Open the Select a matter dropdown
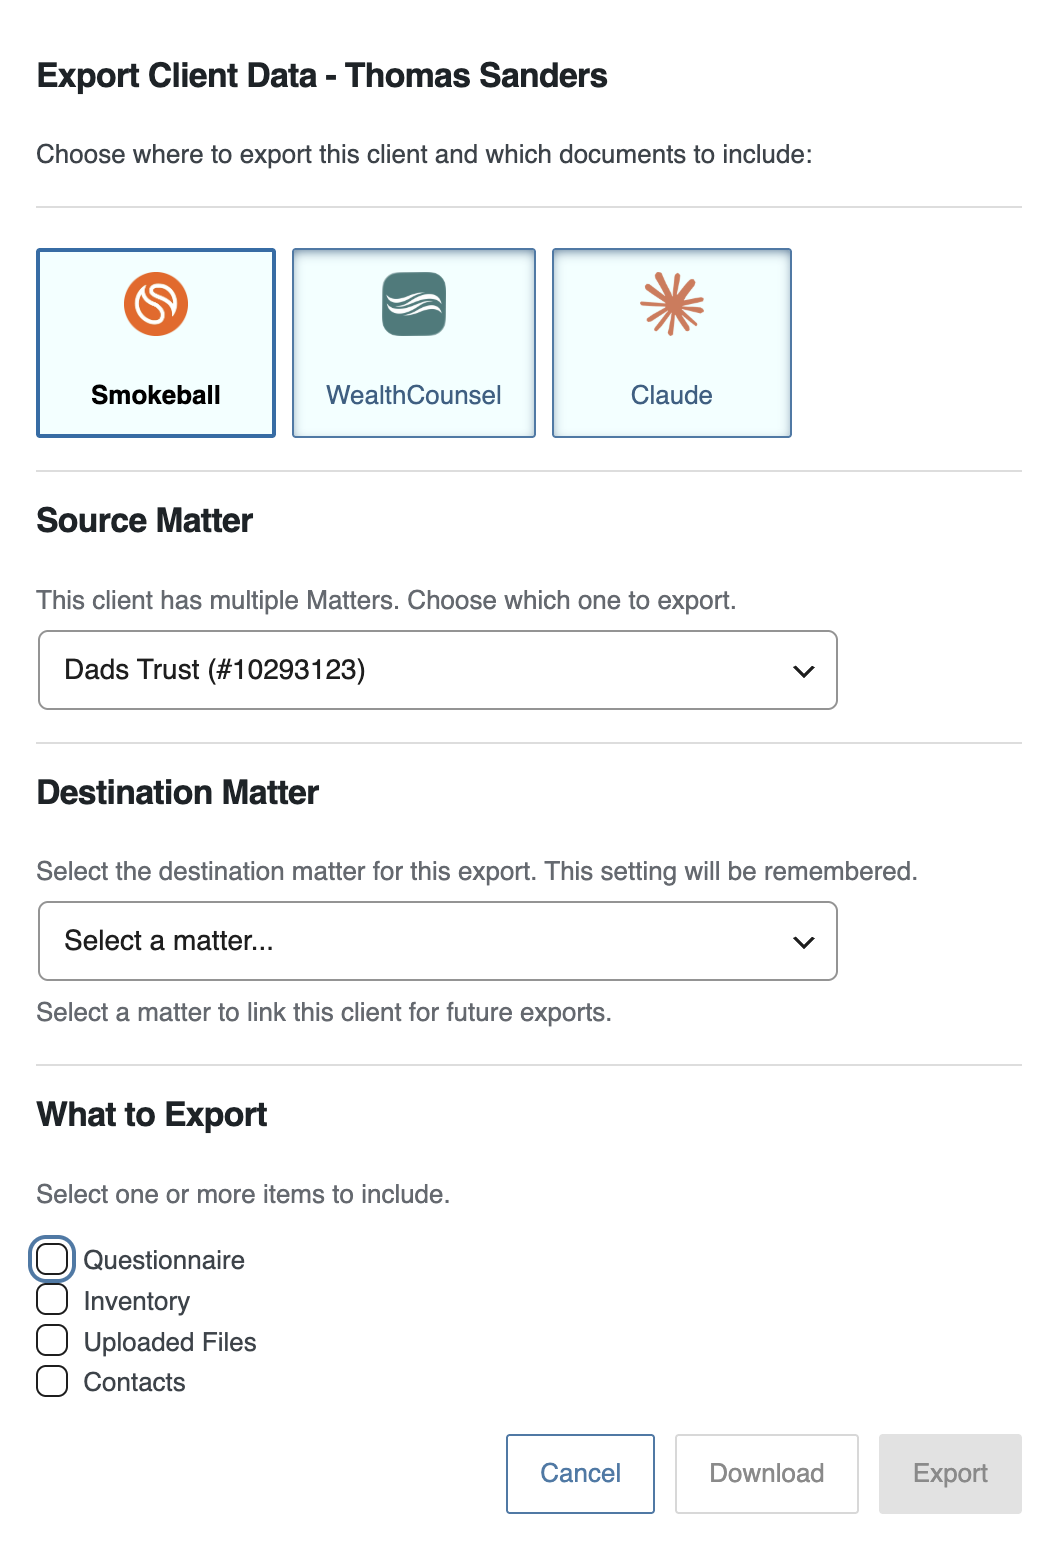 438,941
